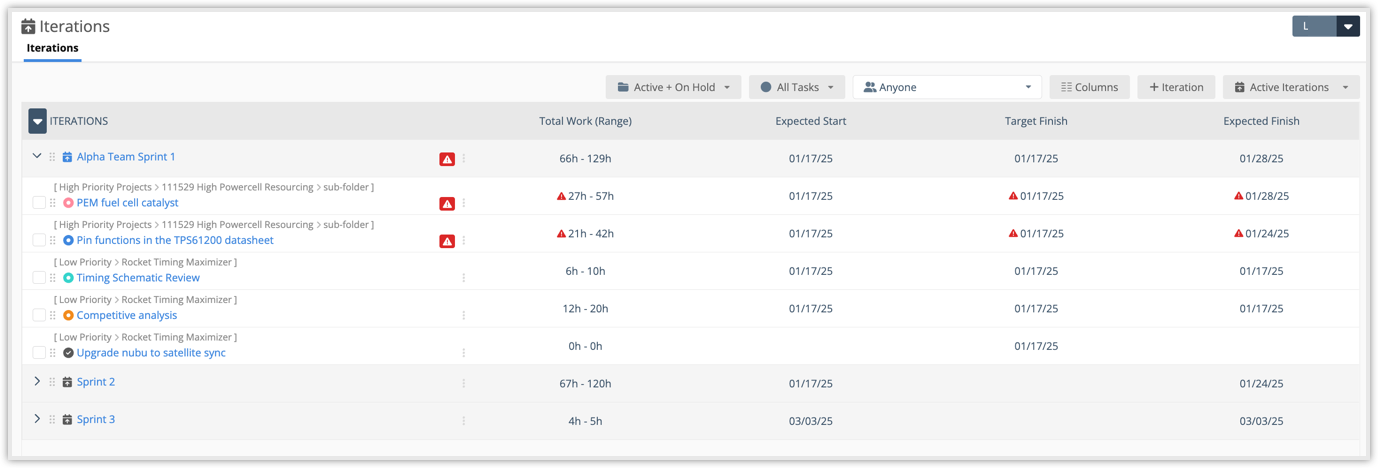Select the Iterations tab
The height and width of the screenshot is (468, 1378).
point(52,48)
